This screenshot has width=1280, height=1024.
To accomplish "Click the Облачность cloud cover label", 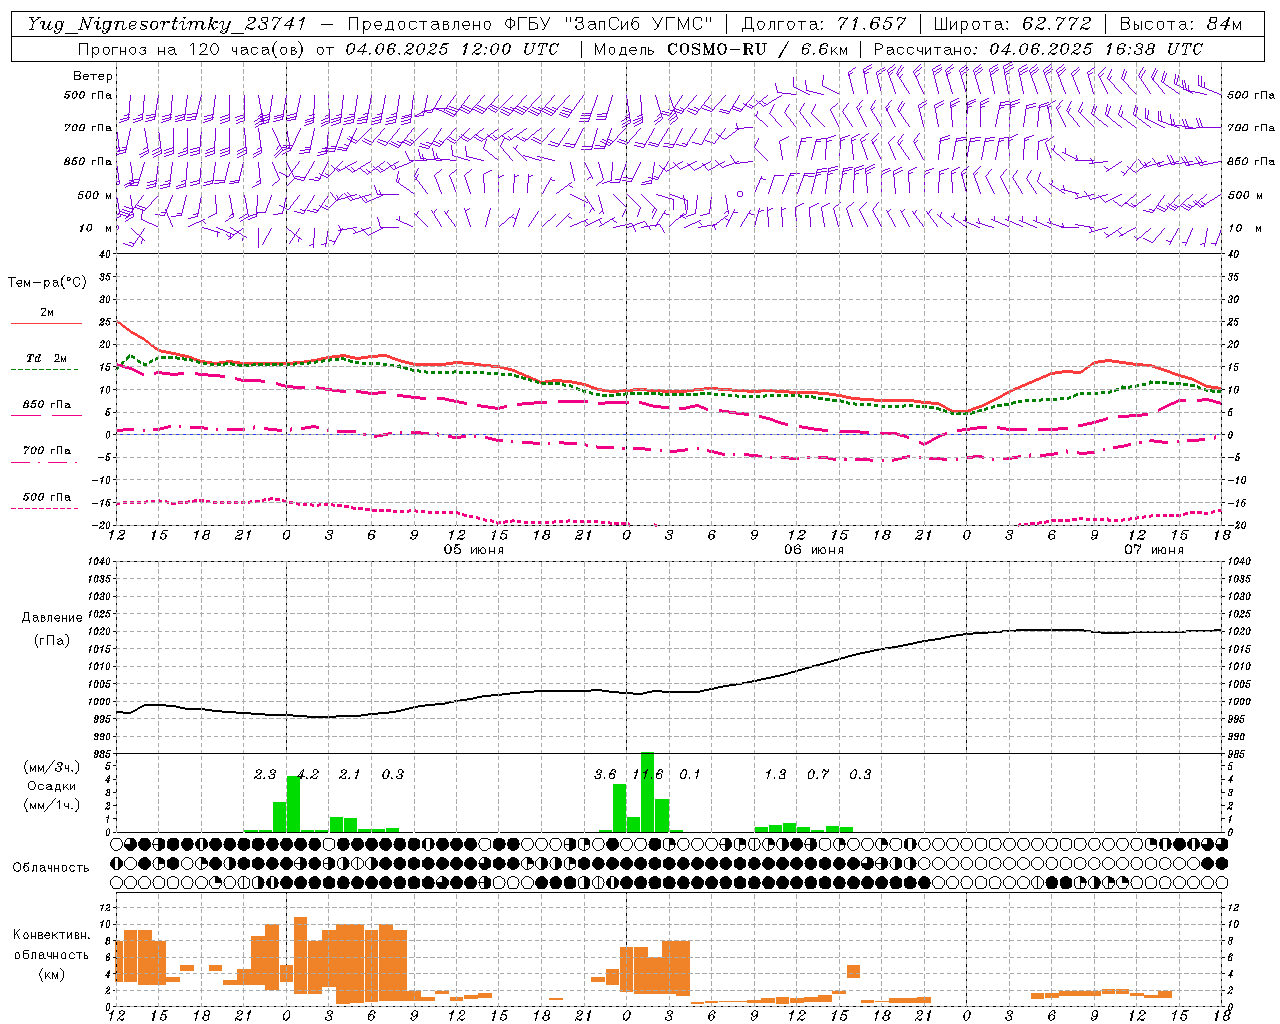I will tap(52, 868).
